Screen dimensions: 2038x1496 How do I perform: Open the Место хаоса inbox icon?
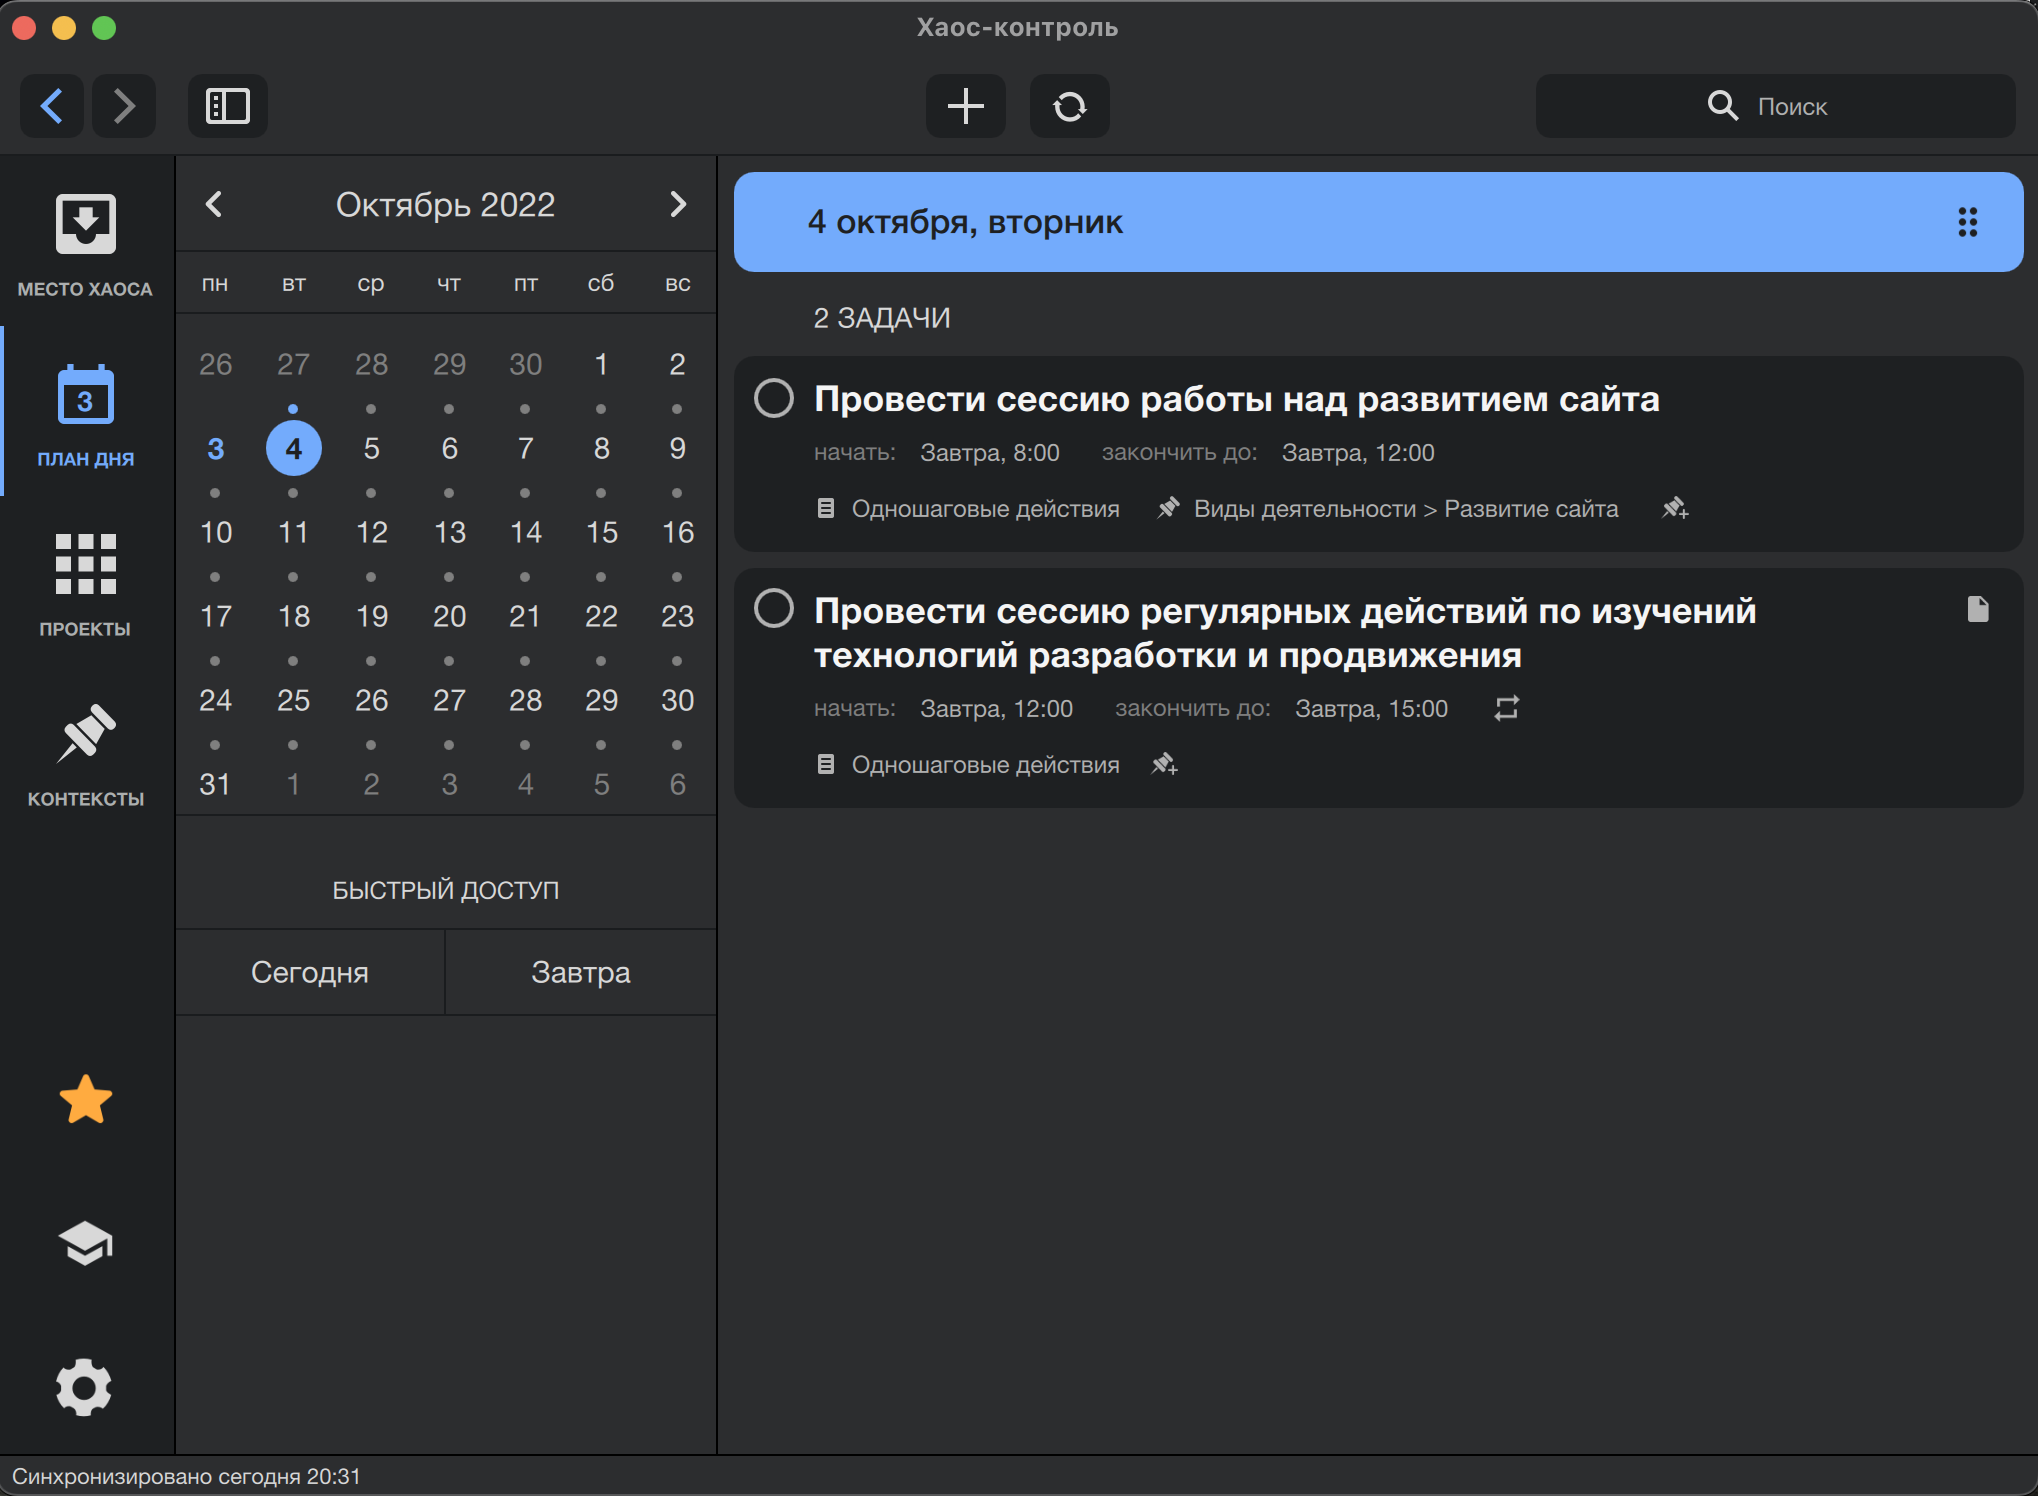click(85, 225)
